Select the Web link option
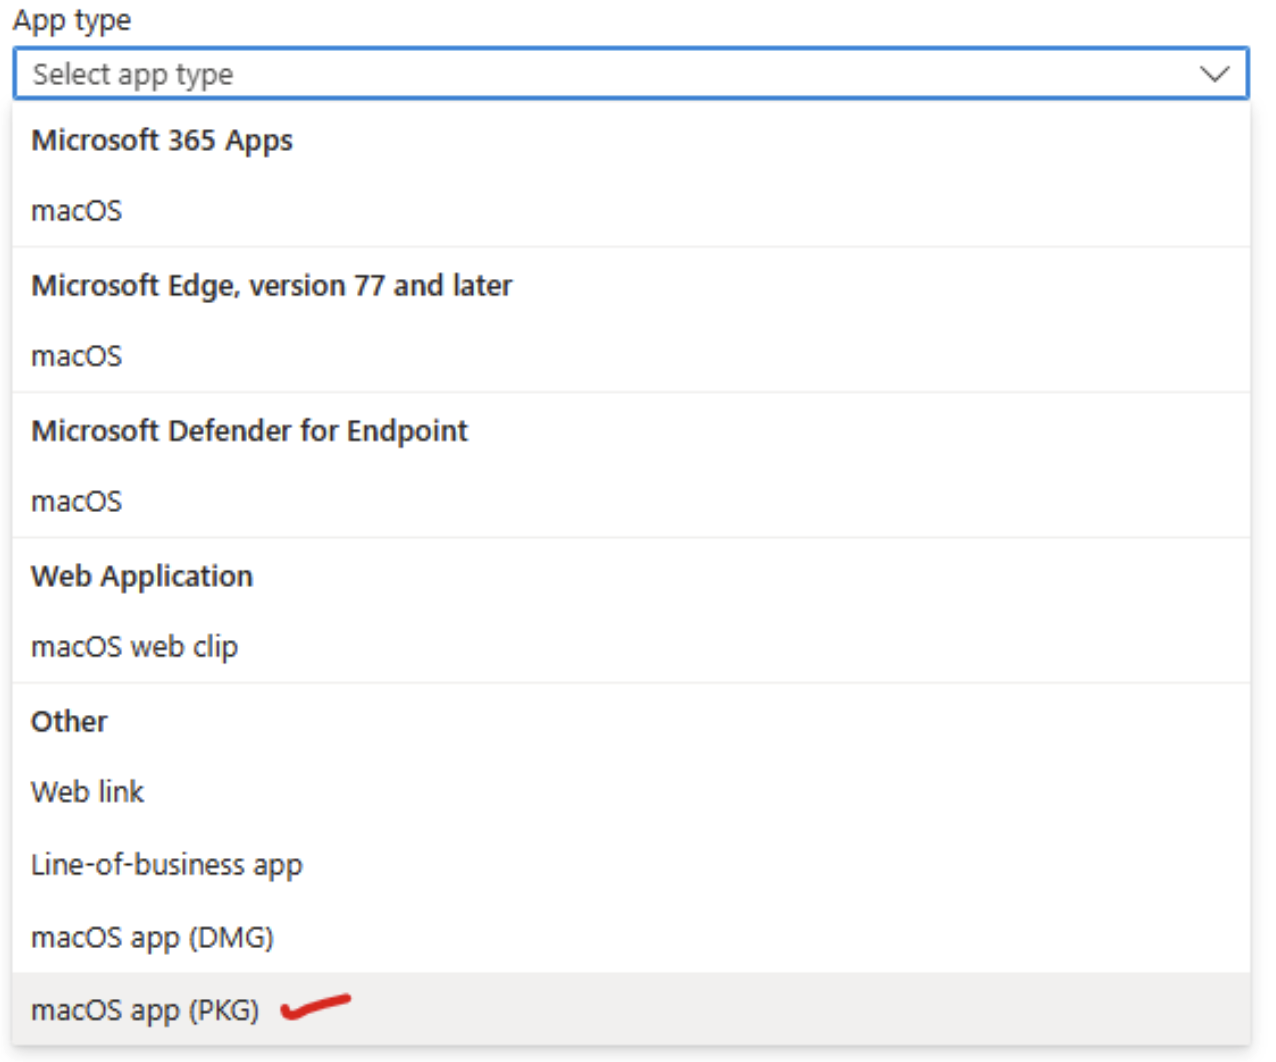Viewport: 1276px width, 1062px height. tap(631, 792)
